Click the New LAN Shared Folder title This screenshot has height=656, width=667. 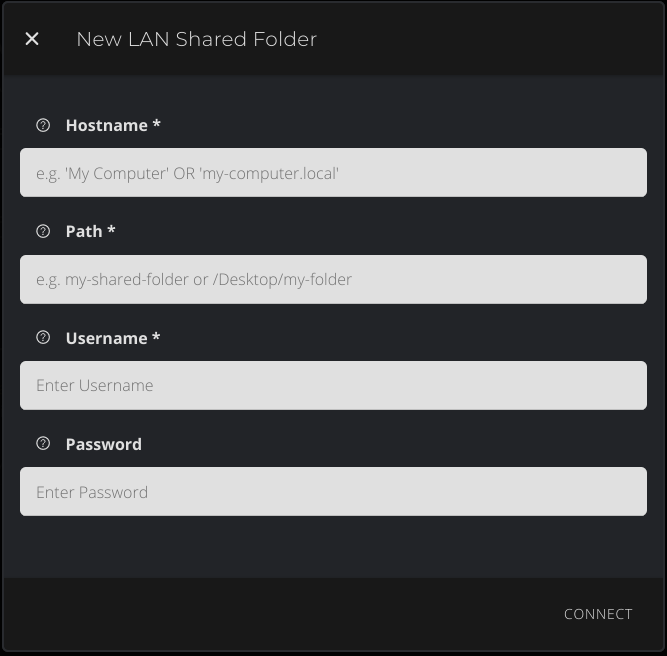coord(196,39)
